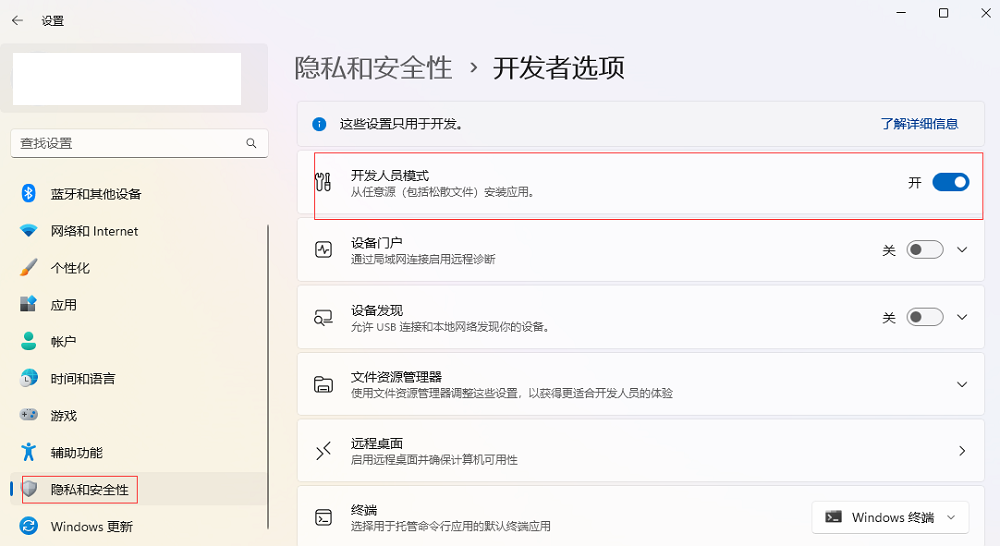Click the back arrow icon
This screenshot has width=1000, height=546.
[17, 20]
